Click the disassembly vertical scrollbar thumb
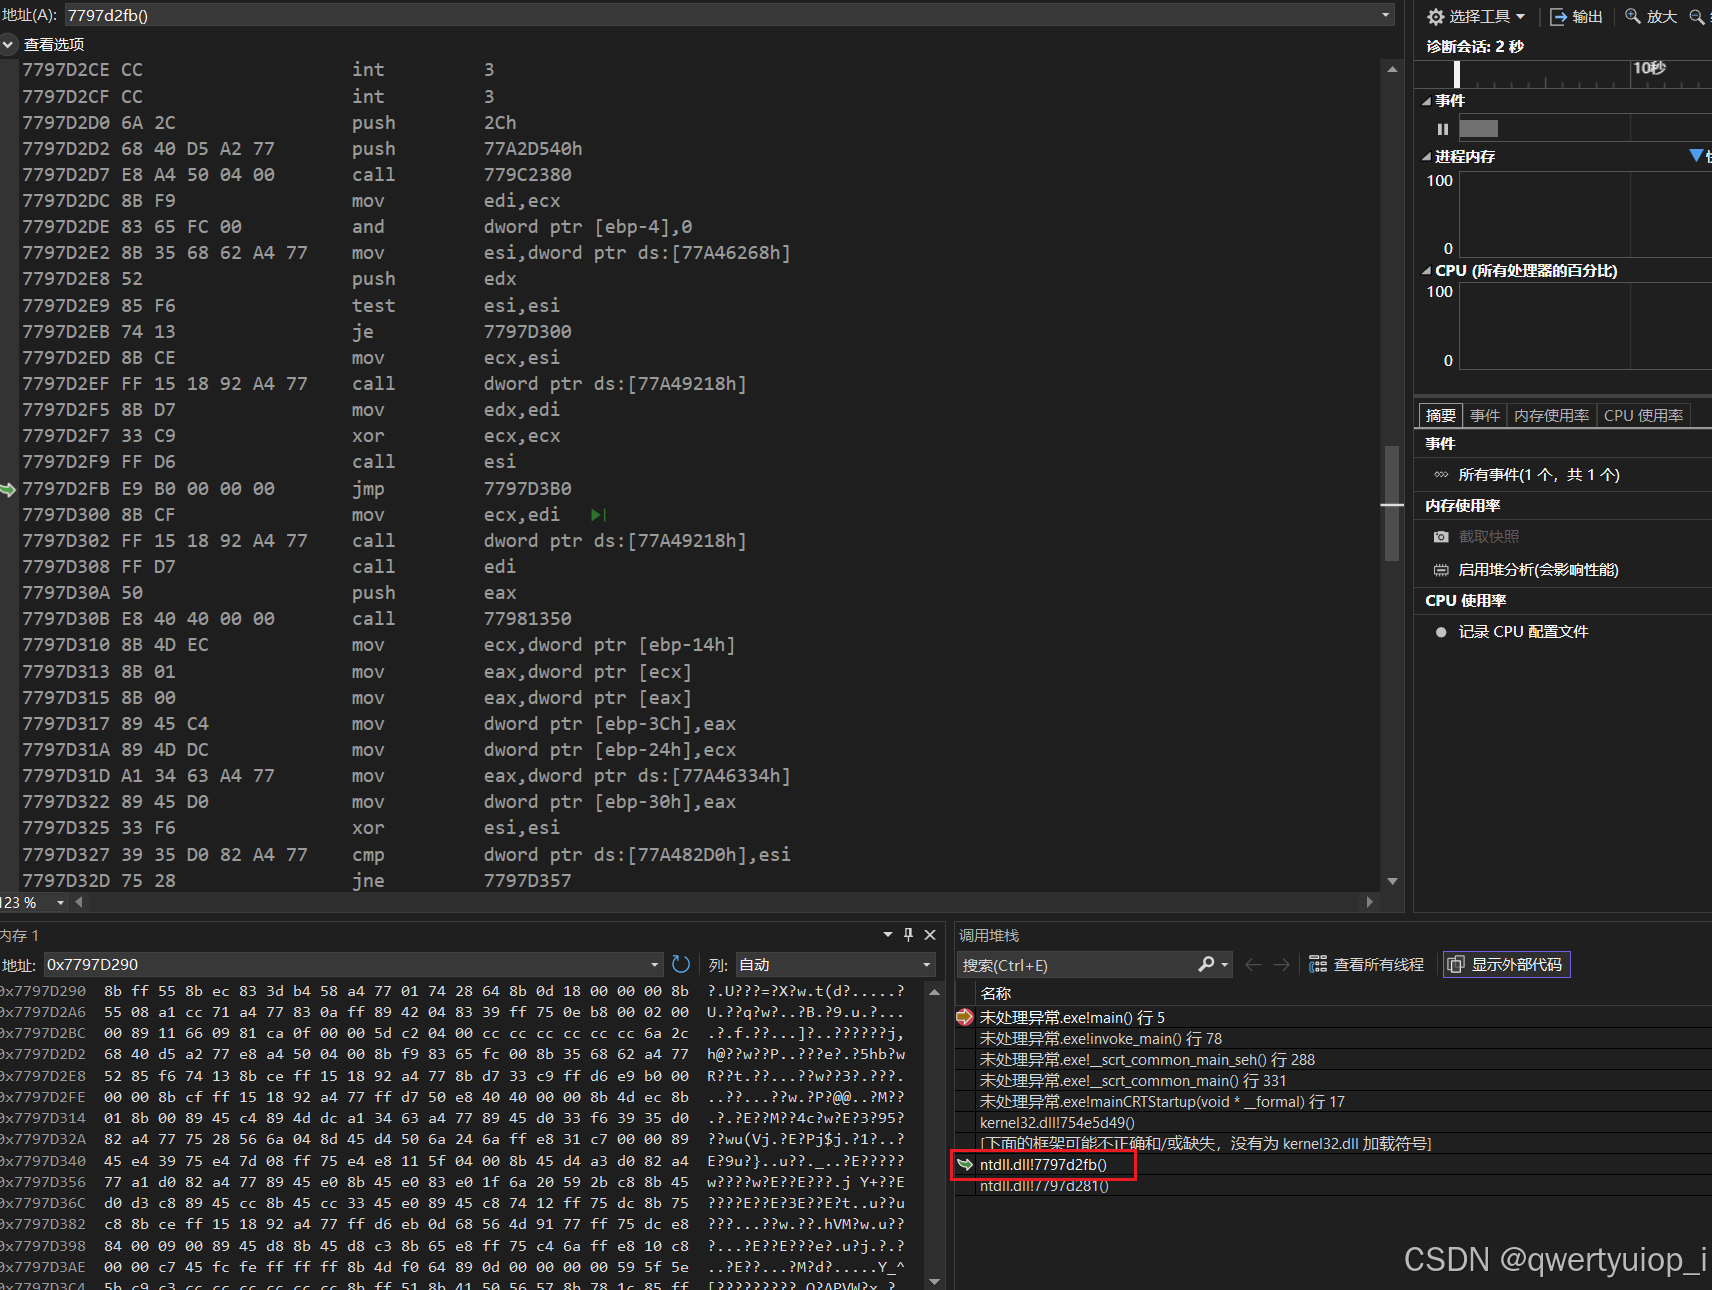 click(x=1391, y=504)
